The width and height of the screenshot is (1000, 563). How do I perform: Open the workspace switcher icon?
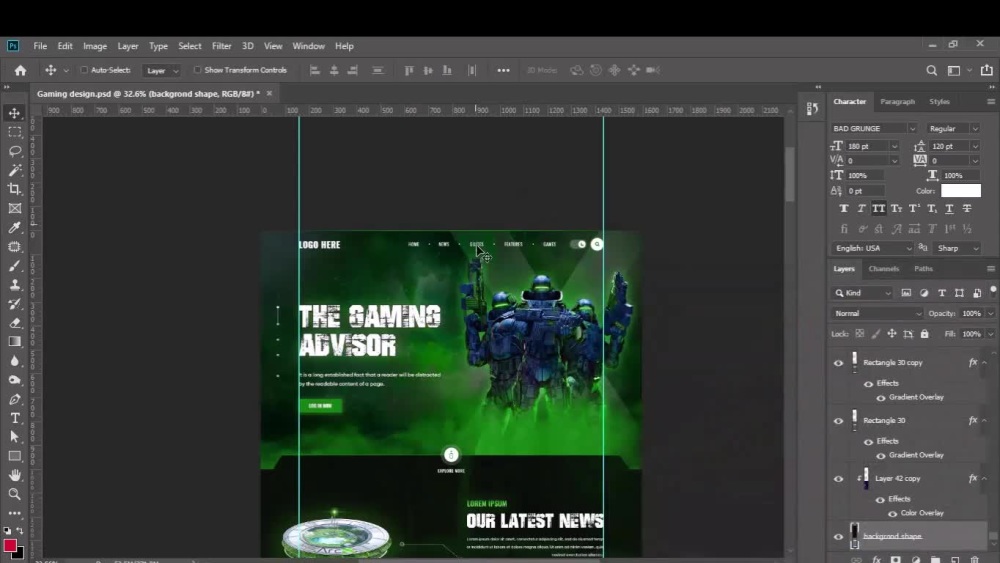click(954, 70)
